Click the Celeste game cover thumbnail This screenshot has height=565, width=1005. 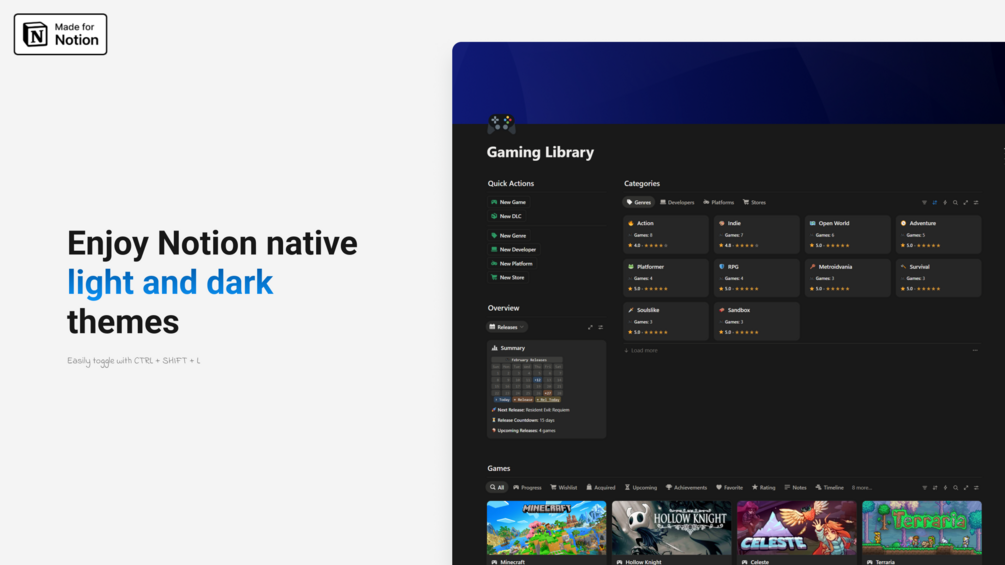pos(797,528)
